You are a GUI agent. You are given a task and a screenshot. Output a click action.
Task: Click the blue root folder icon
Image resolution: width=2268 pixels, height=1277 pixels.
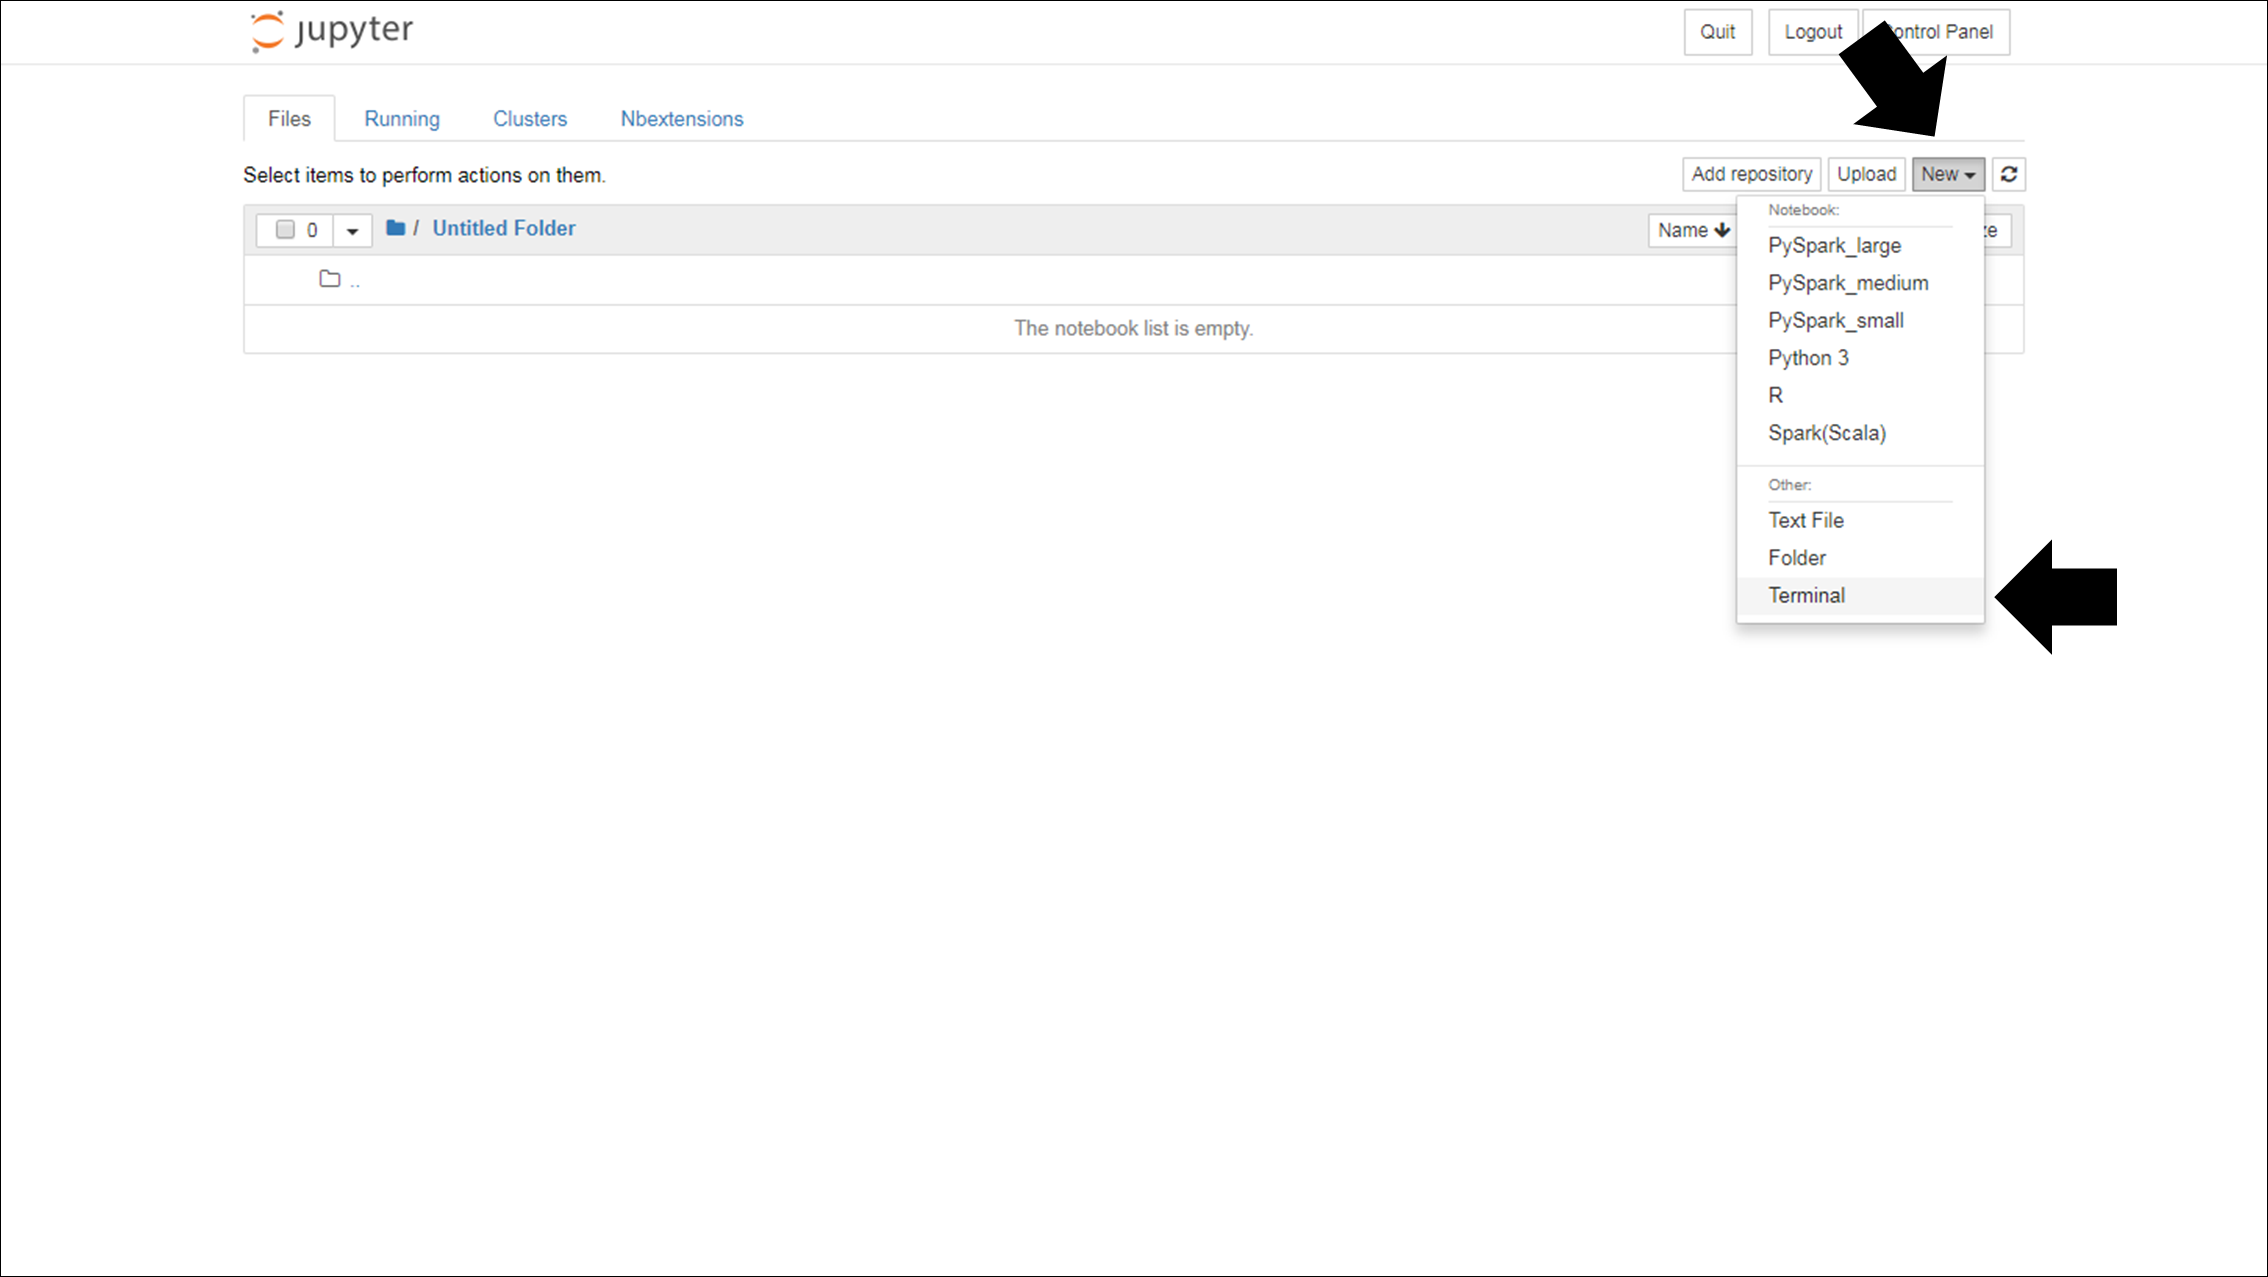pyautogui.click(x=395, y=228)
